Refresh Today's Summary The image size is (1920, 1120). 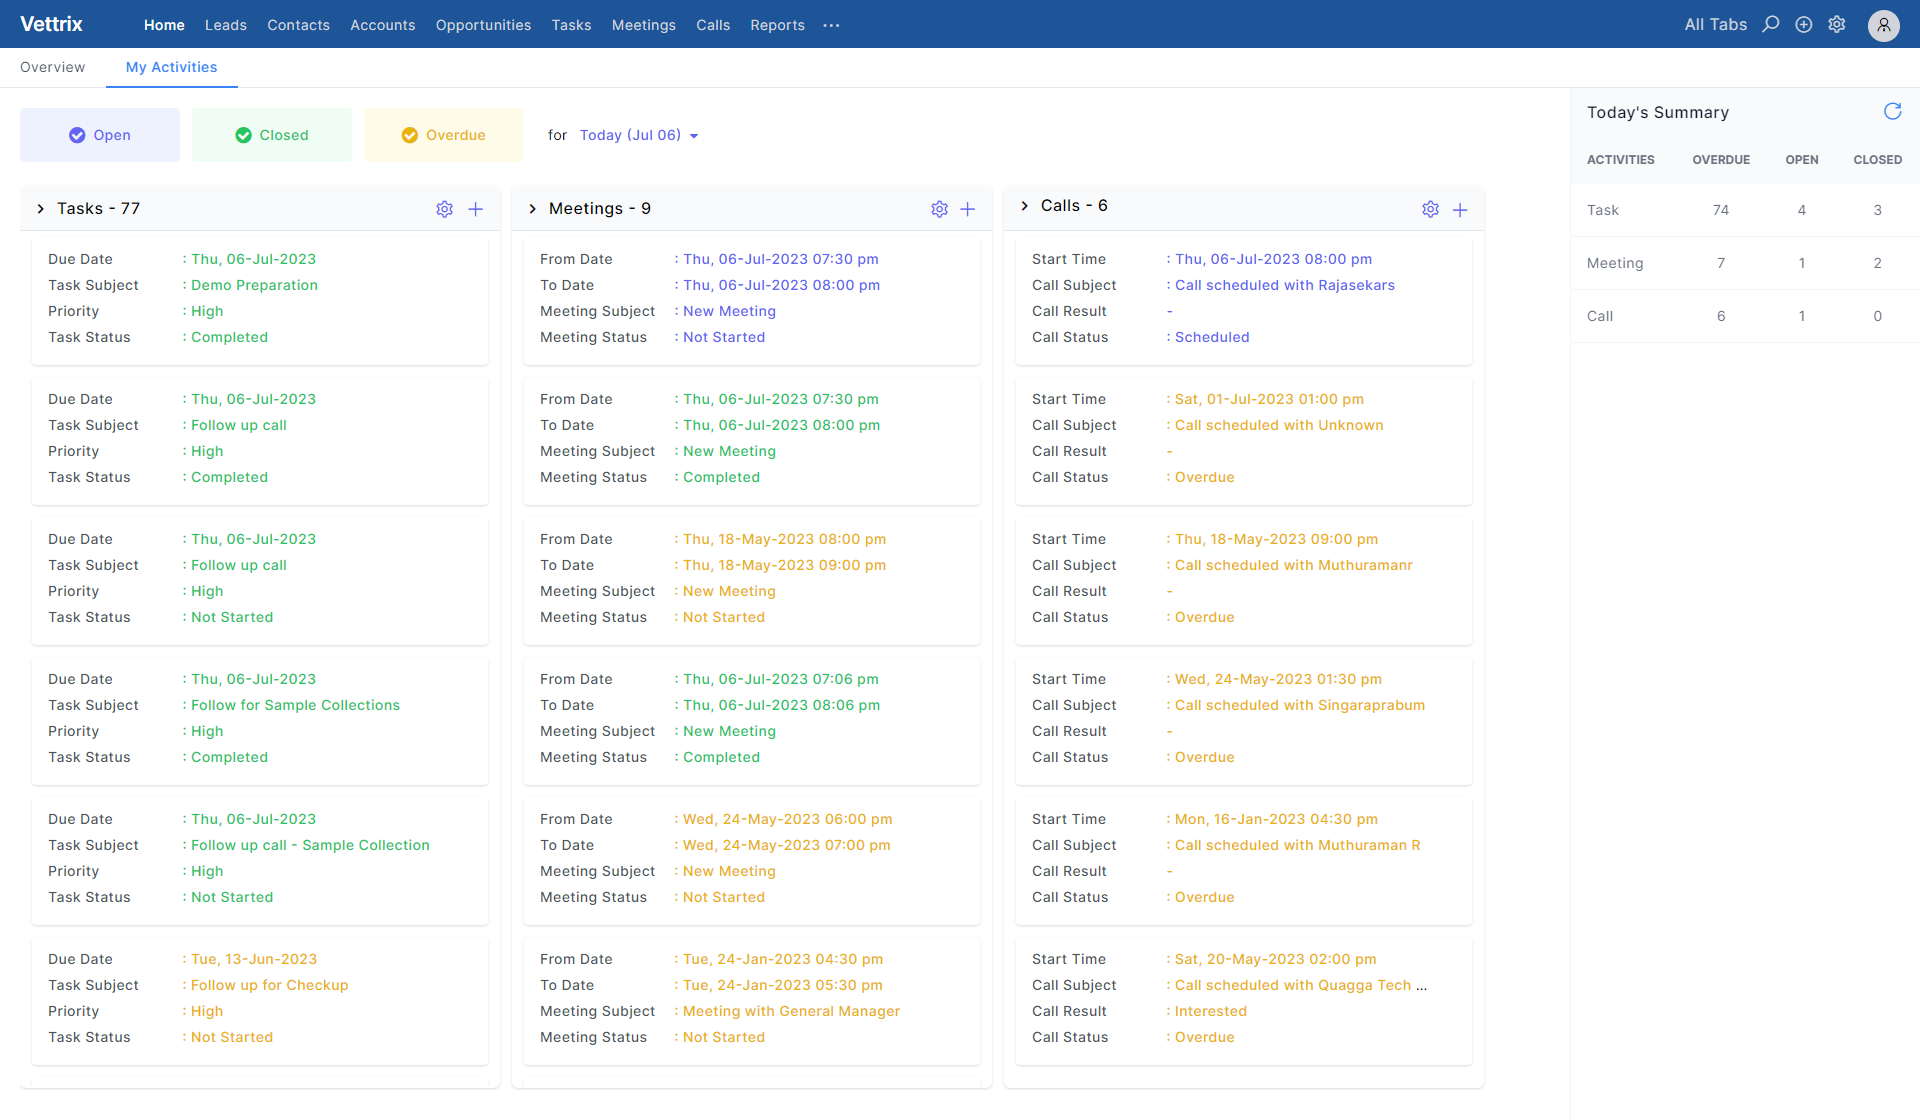coord(1892,111)
